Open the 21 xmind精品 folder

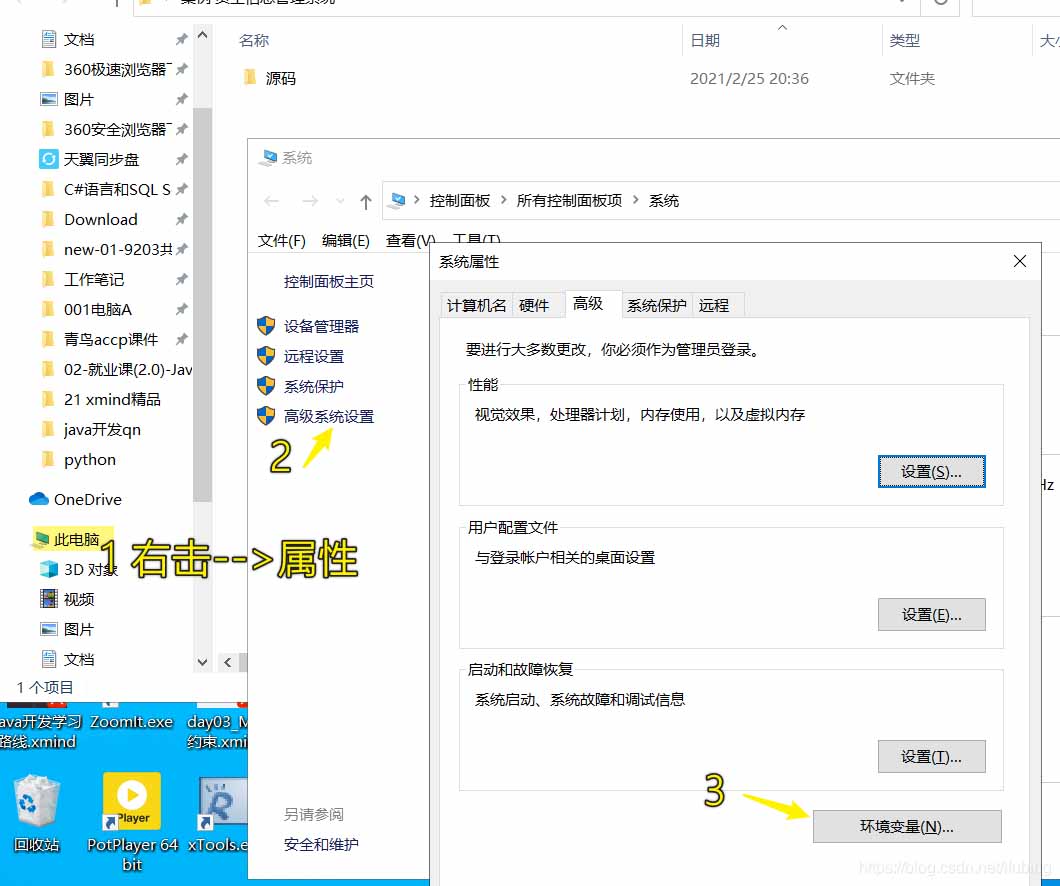101,399
